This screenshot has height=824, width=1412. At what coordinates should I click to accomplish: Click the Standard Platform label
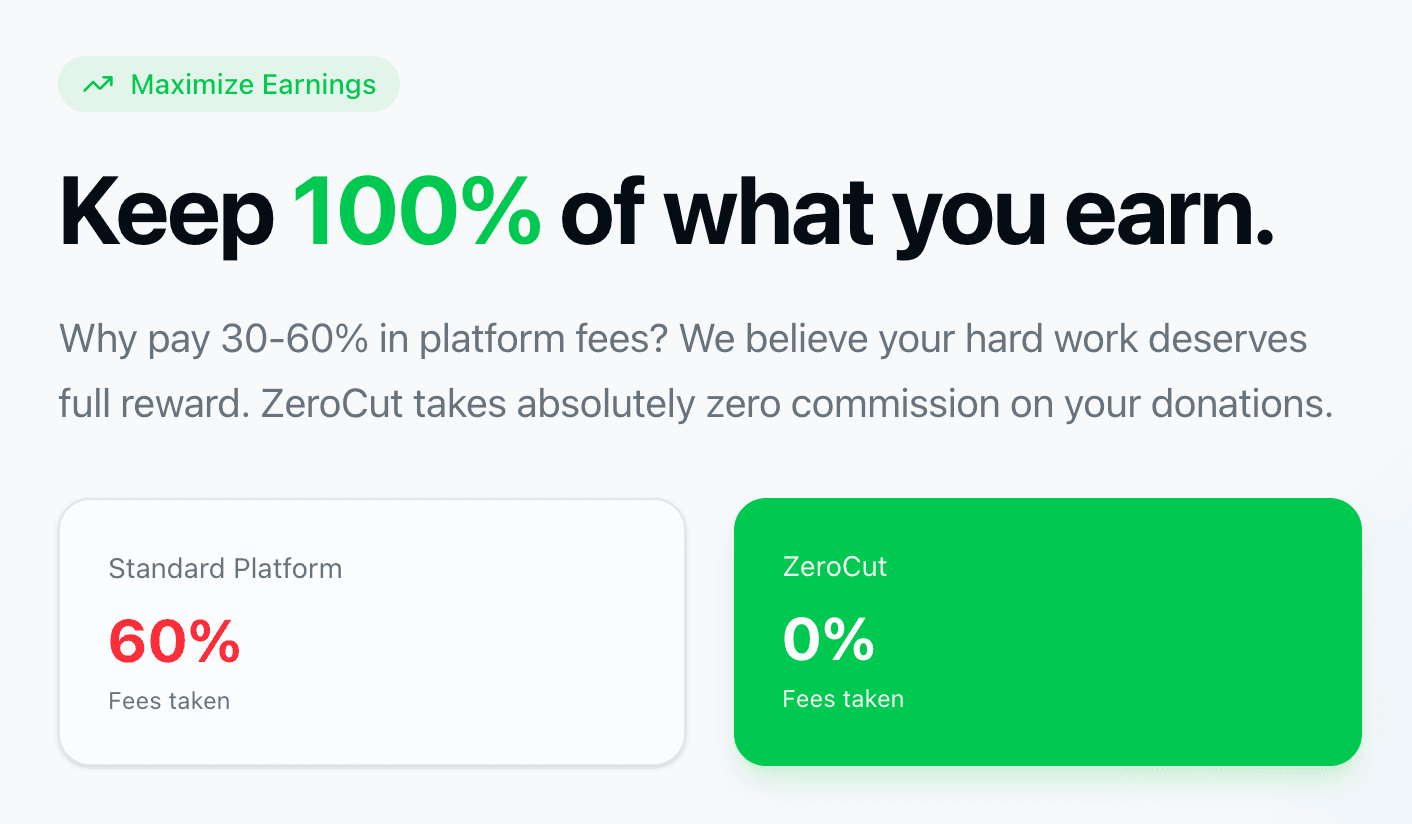pos(225,569)
